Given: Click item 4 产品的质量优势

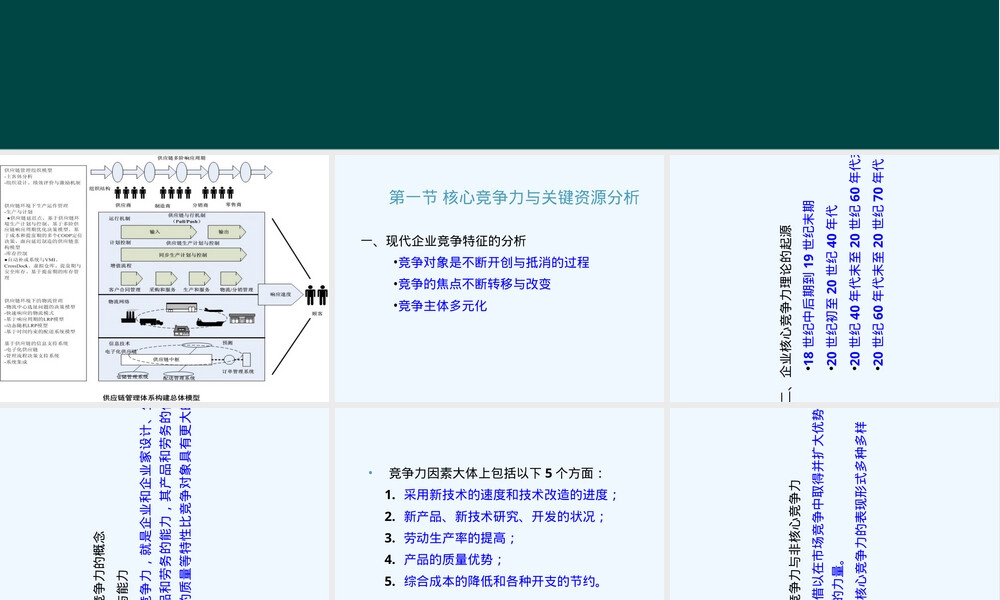Looking at the screenshot, I should click(444, 560).
